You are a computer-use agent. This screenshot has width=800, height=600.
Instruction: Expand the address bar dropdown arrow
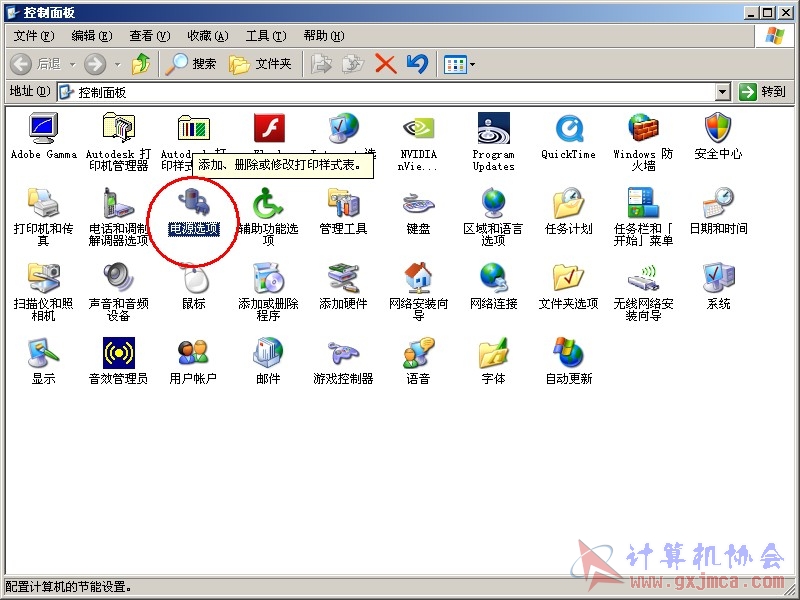tap(722, 92)
